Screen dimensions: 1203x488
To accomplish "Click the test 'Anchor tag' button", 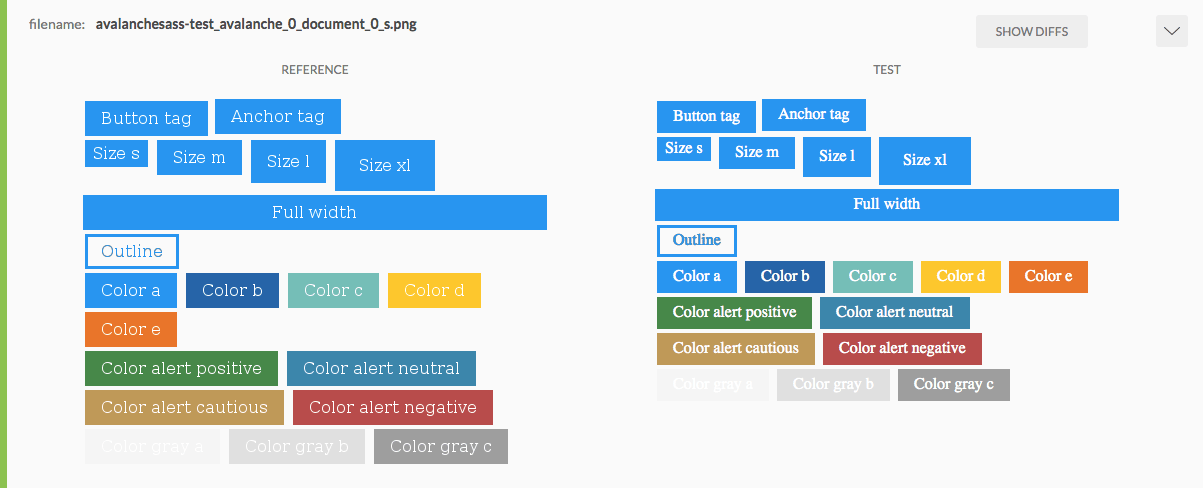I will pos(813,114).
